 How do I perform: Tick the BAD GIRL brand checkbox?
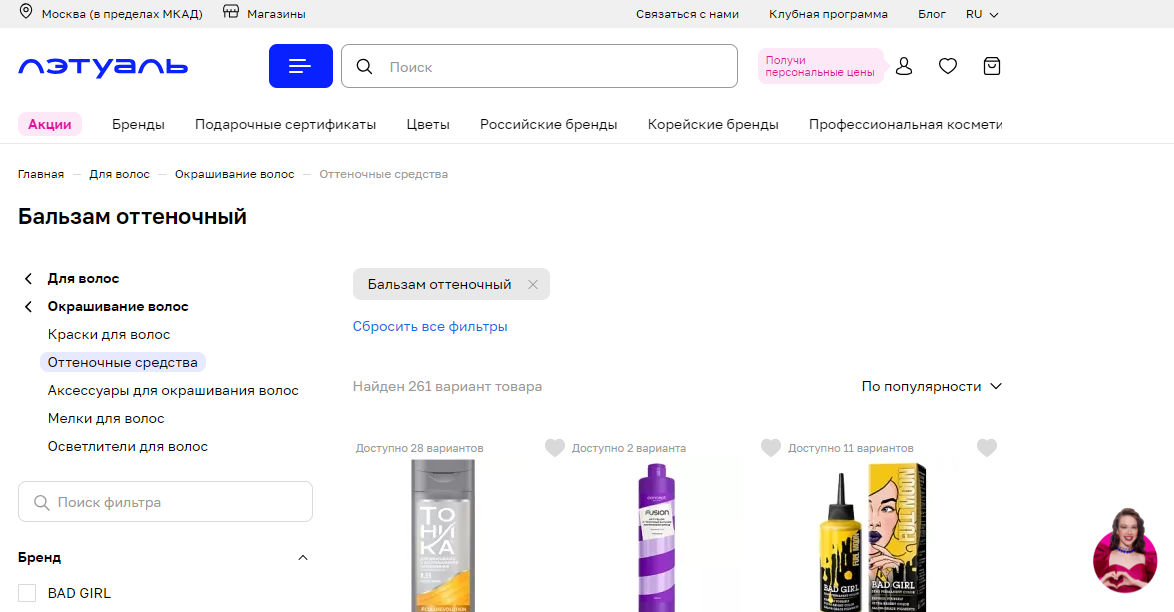(x=27, y=593)
